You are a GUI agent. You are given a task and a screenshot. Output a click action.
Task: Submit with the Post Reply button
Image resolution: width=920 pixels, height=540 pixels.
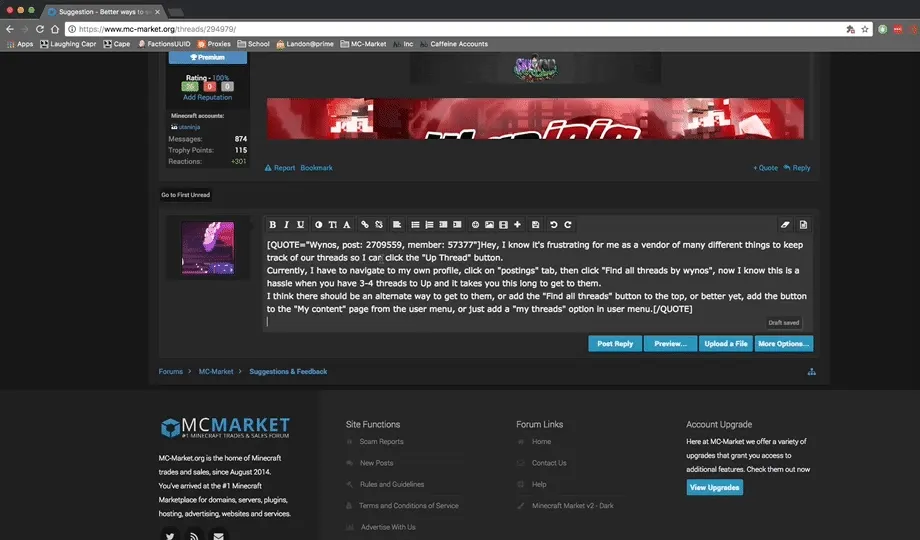[615, 344]
